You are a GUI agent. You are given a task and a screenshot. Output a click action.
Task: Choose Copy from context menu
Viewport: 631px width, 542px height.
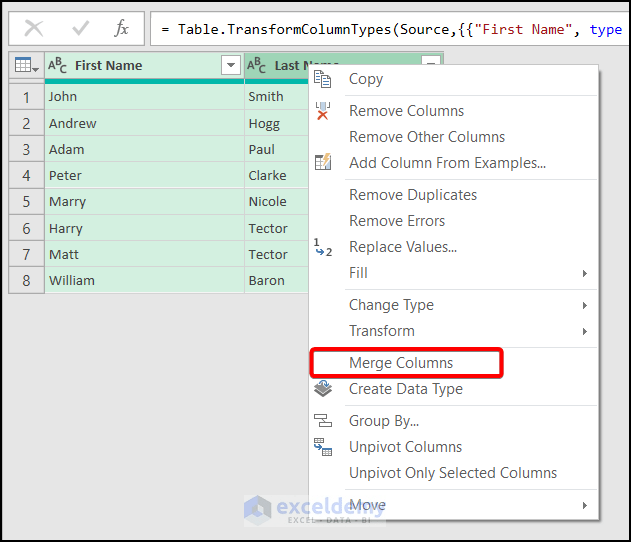[454, 79]
